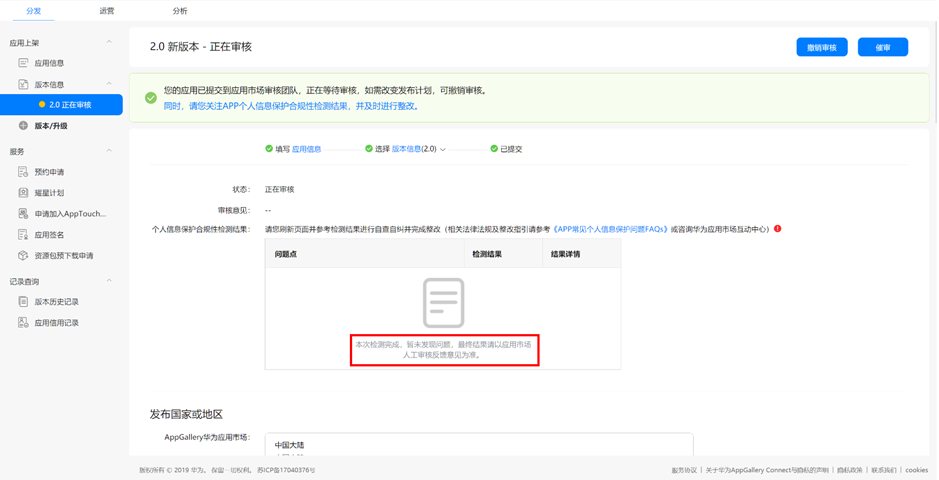Switch to the 分析 tab
The width and height of the screenshot is (939, 480).
coord(180,11)
